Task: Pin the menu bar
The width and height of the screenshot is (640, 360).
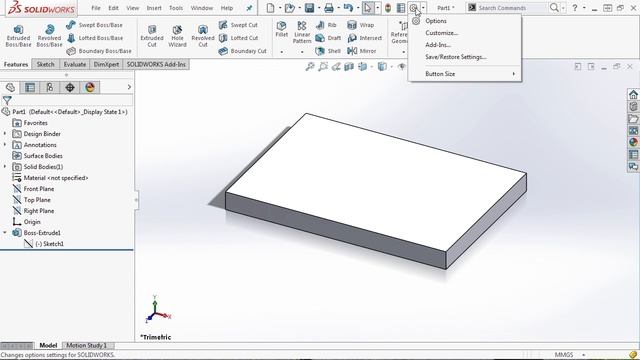Action: point(249,8)
